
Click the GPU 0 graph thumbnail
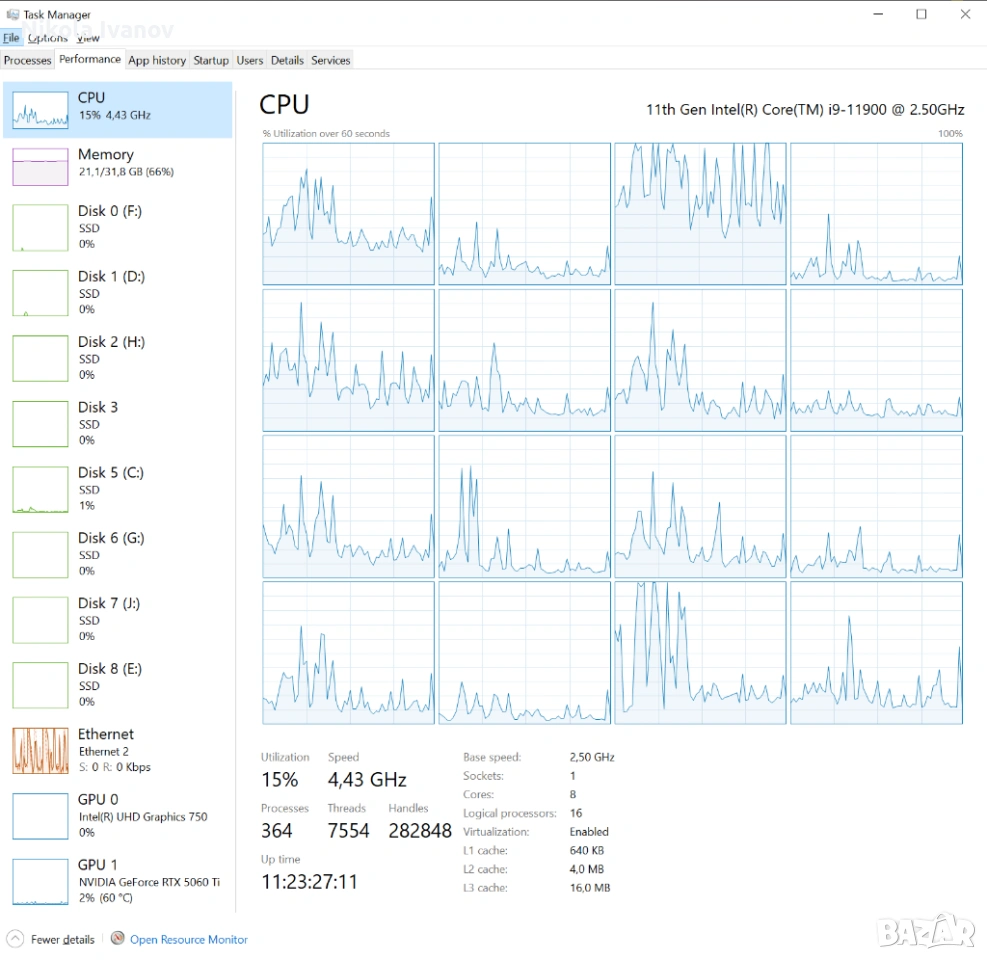40,816
